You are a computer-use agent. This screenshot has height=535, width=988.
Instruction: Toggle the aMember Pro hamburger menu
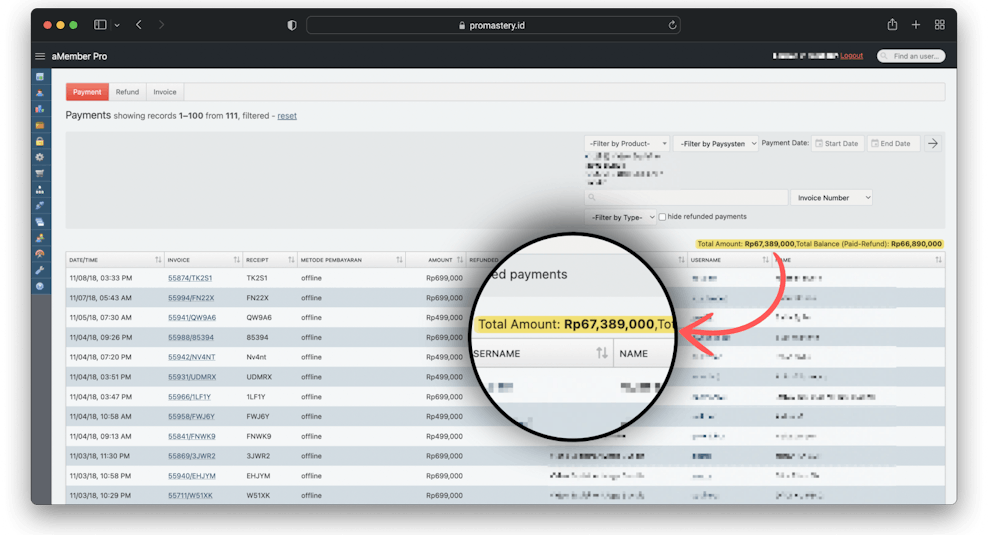coord(40,56)
